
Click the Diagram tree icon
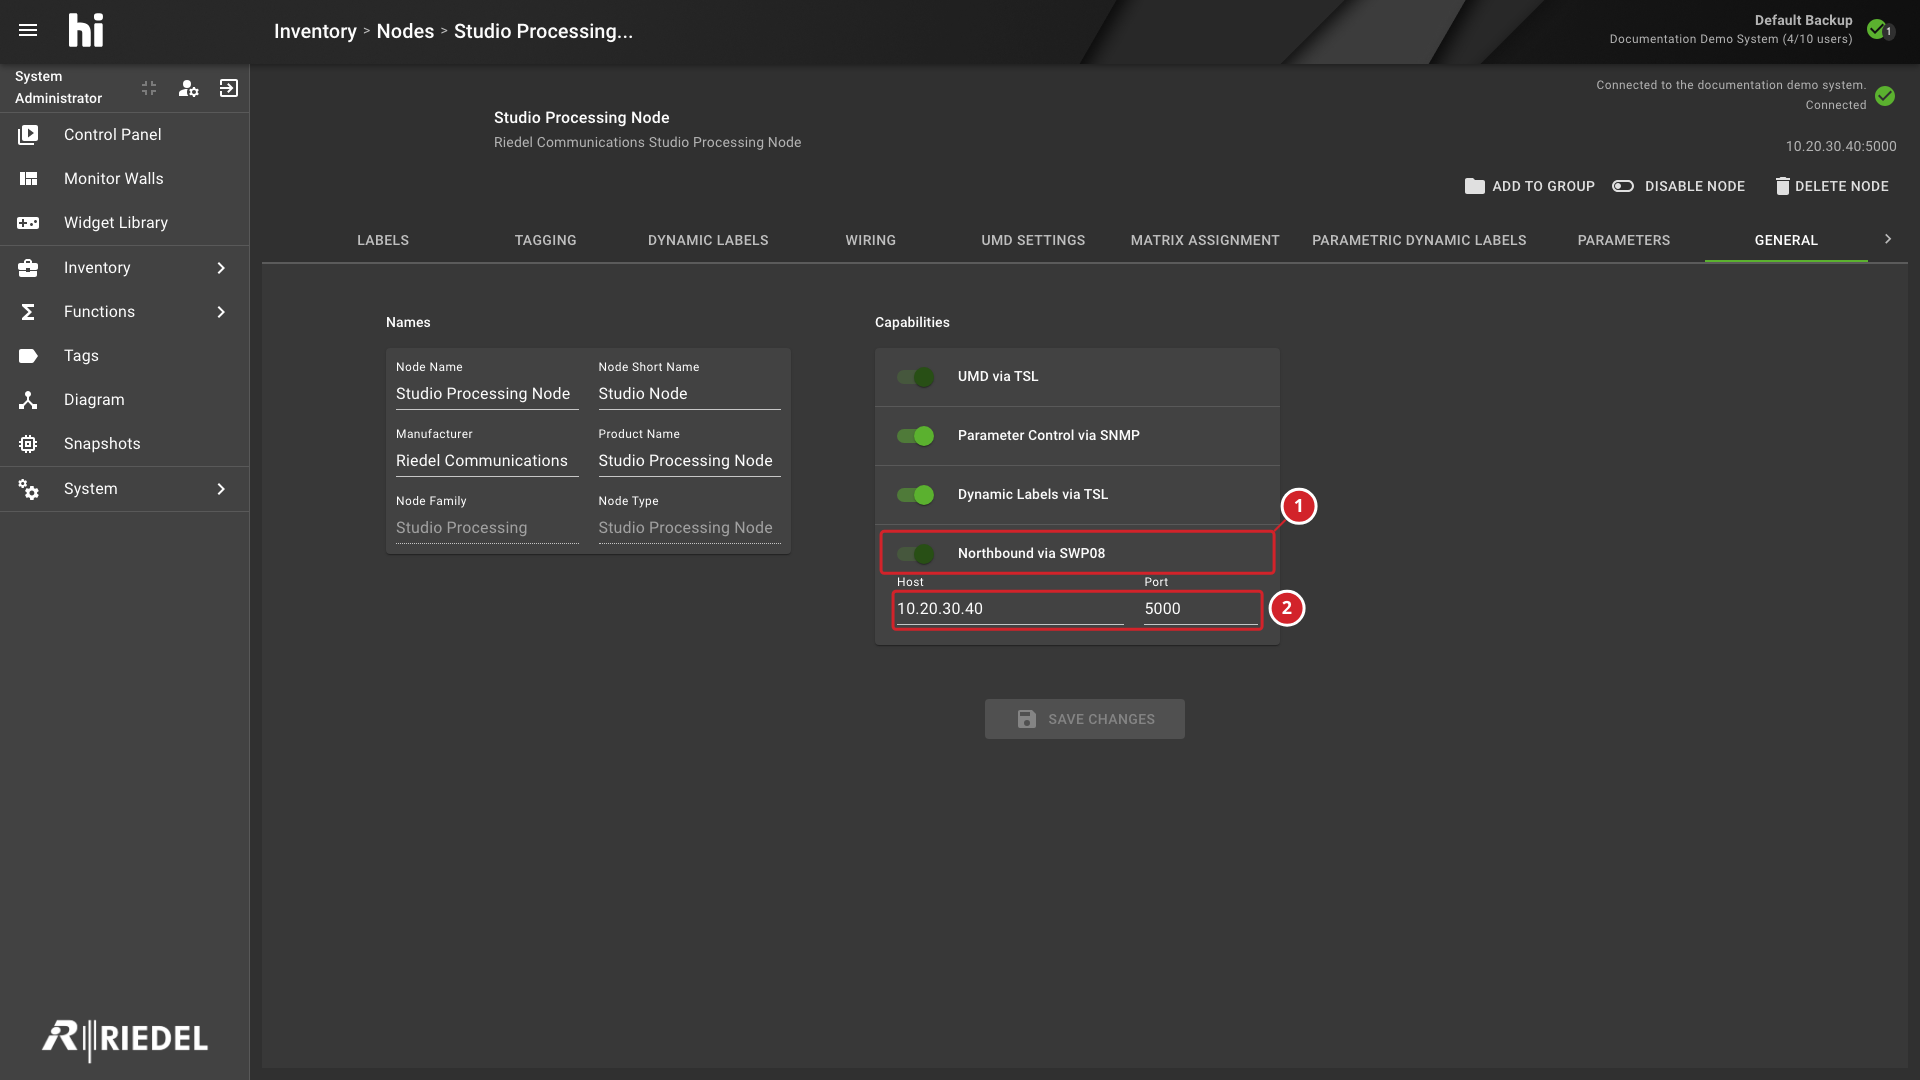tap(28, 399)
